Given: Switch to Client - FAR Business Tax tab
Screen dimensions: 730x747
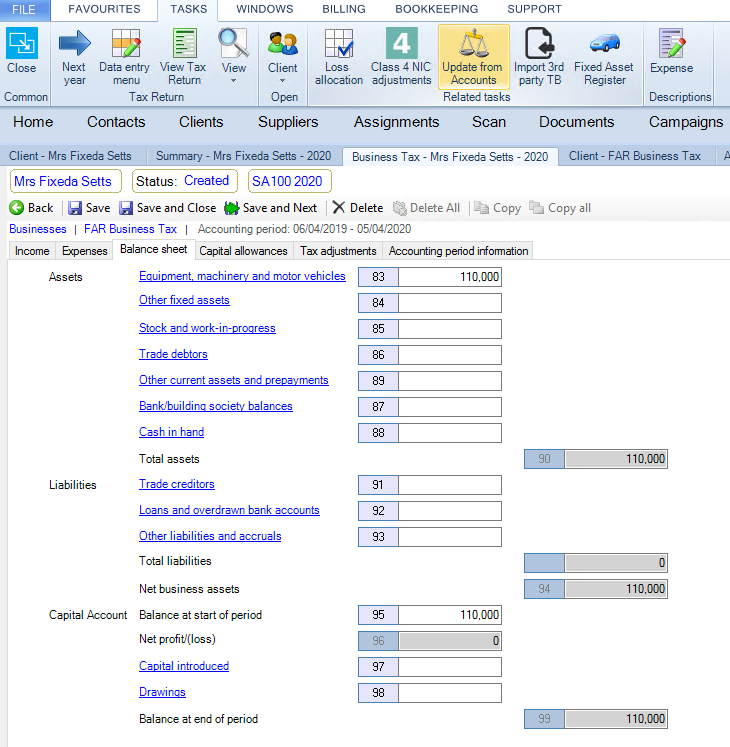Looking at the screenshot, I should [635, 156].
